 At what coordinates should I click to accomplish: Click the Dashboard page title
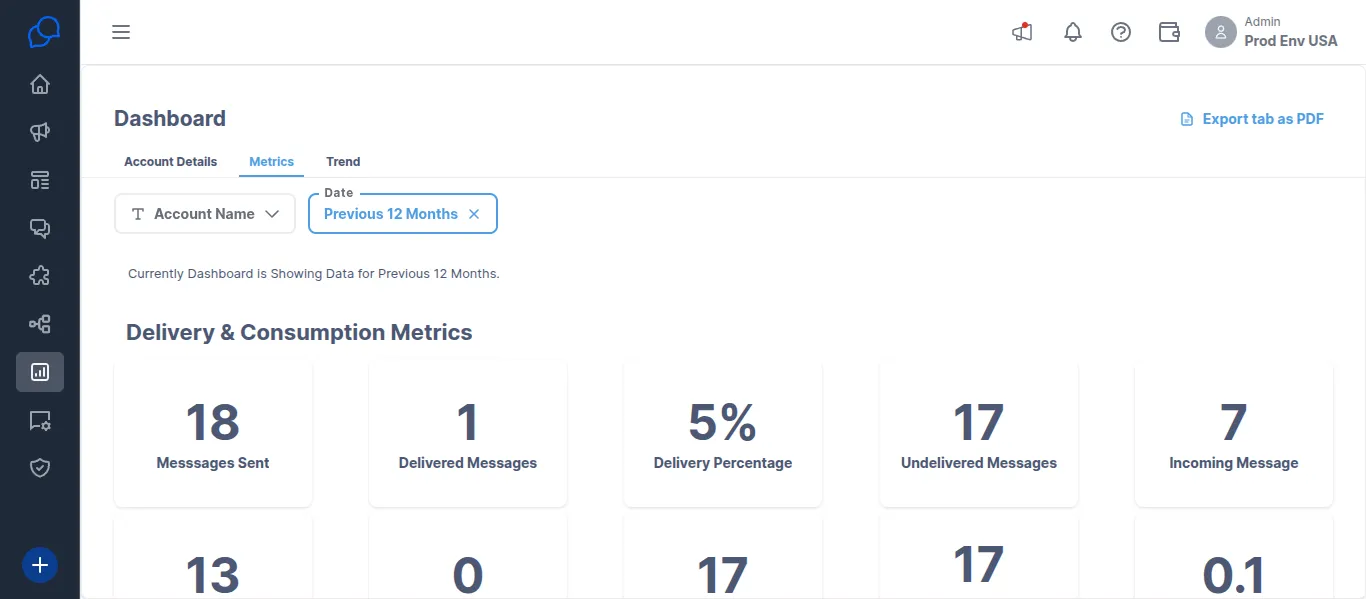click(x=170, y=119)
